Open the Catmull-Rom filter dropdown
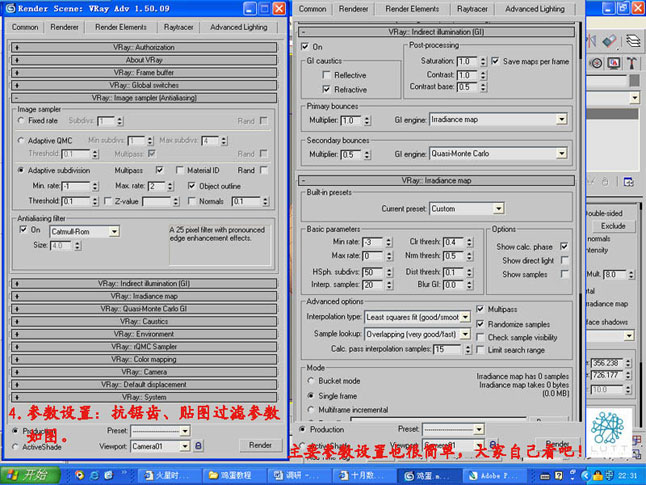Viewport: 646px width, 485px height. [x=114, y=232]
